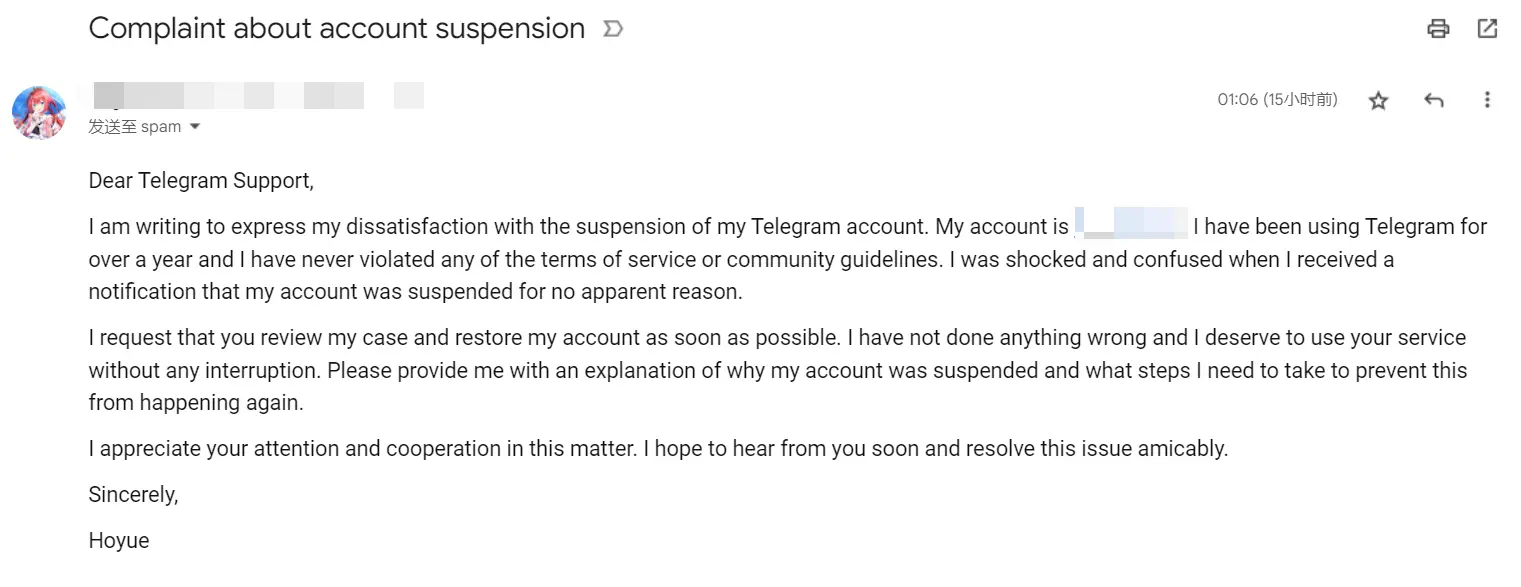Click the words community guidelines in the body
Image resolution: width=1521 pixels, height=587 pixels.
(x=834, y=260)
